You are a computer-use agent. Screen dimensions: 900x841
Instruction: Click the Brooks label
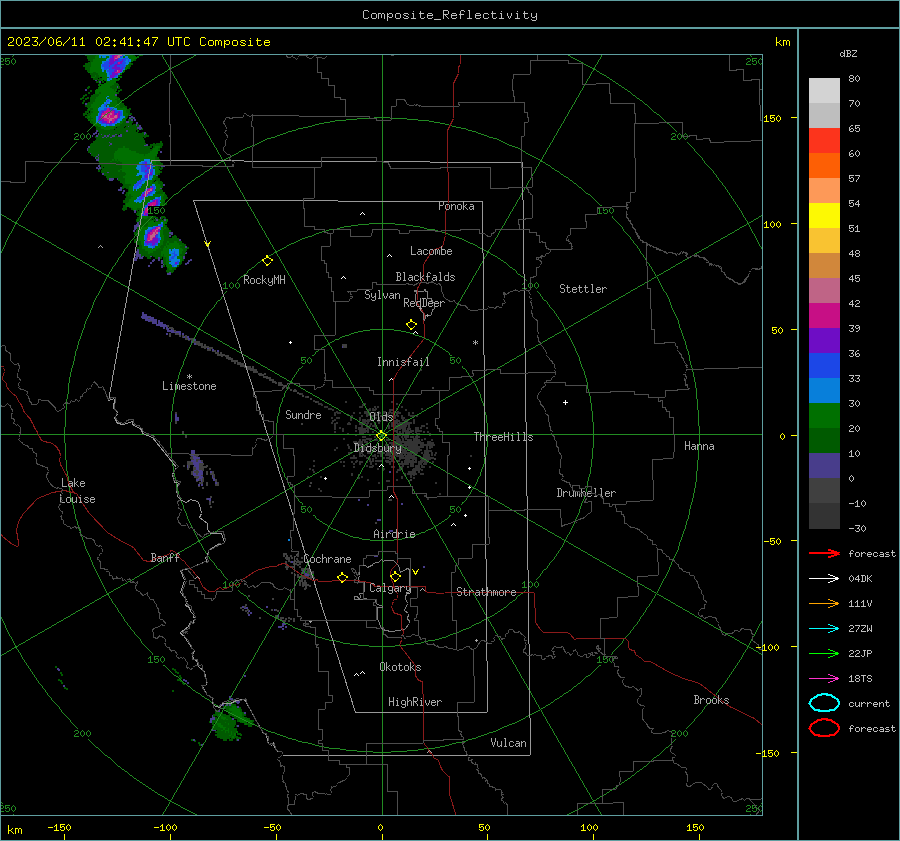711,700
